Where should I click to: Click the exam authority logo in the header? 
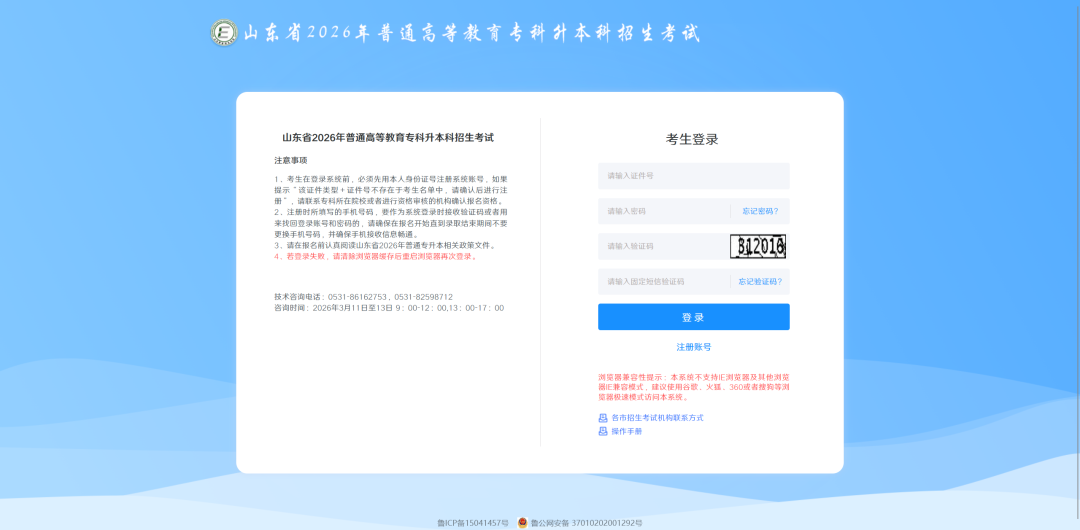224,33
